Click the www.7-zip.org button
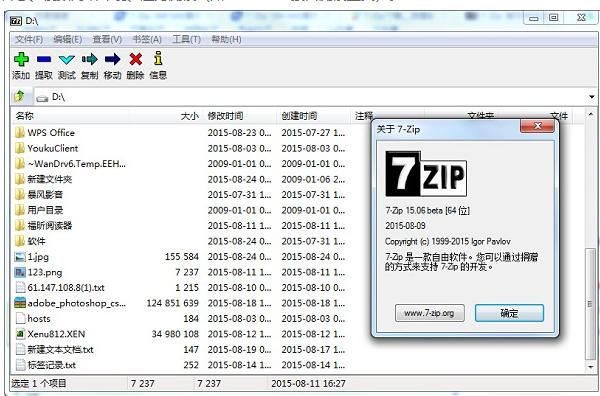Image resolution: width=600 pixels, height=396 pixels. pos(430,313)
